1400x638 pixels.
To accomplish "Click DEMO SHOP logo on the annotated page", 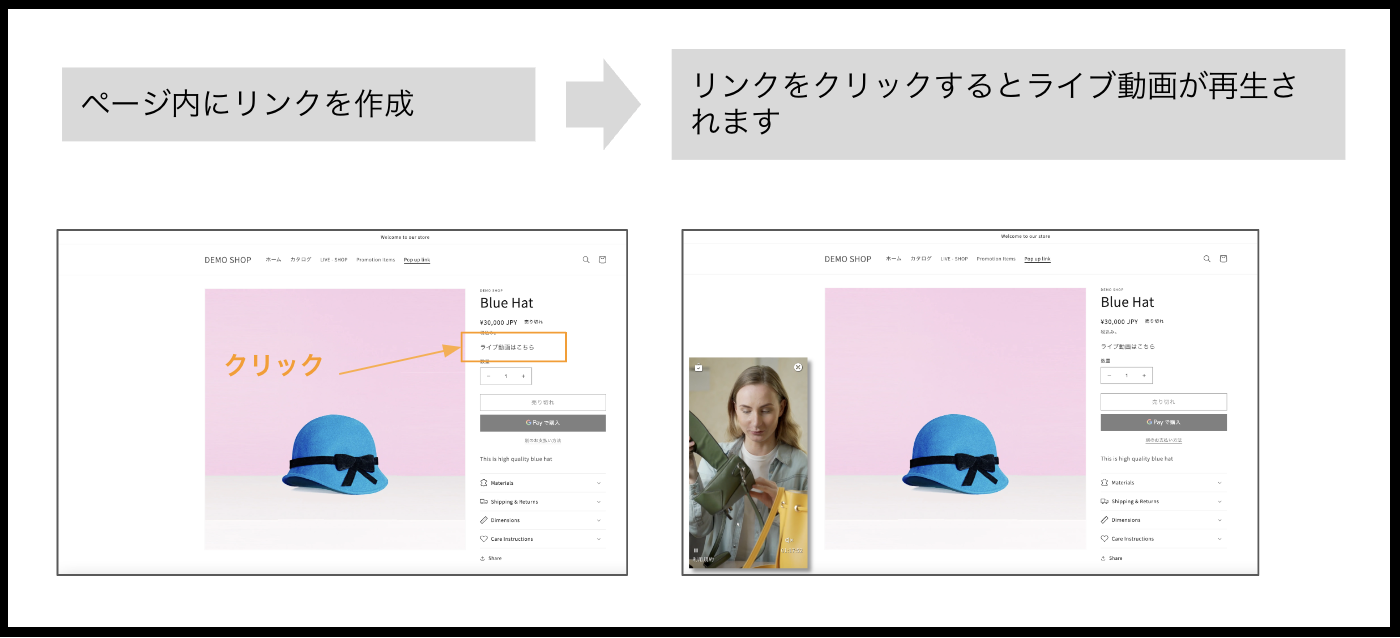I will [228, 260].
